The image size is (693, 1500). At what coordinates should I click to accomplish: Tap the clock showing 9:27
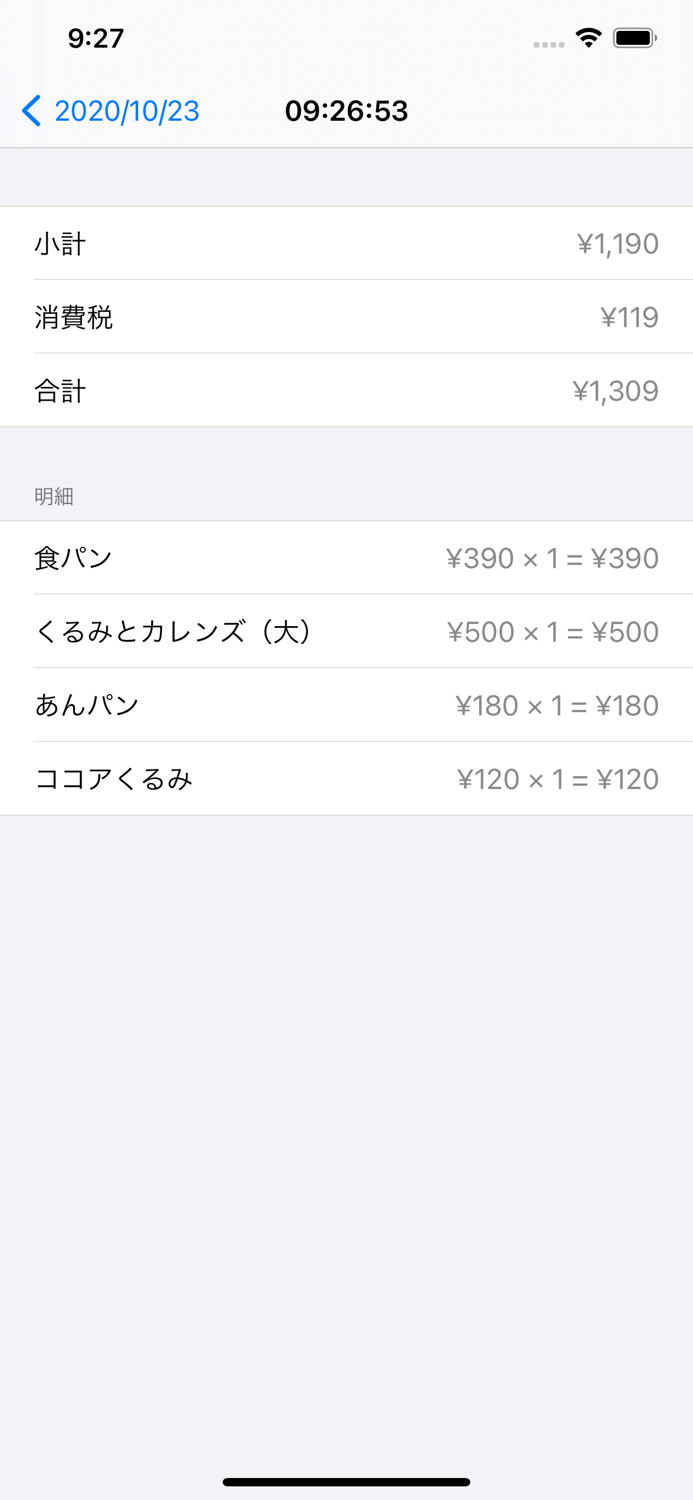tap(95, 38)
